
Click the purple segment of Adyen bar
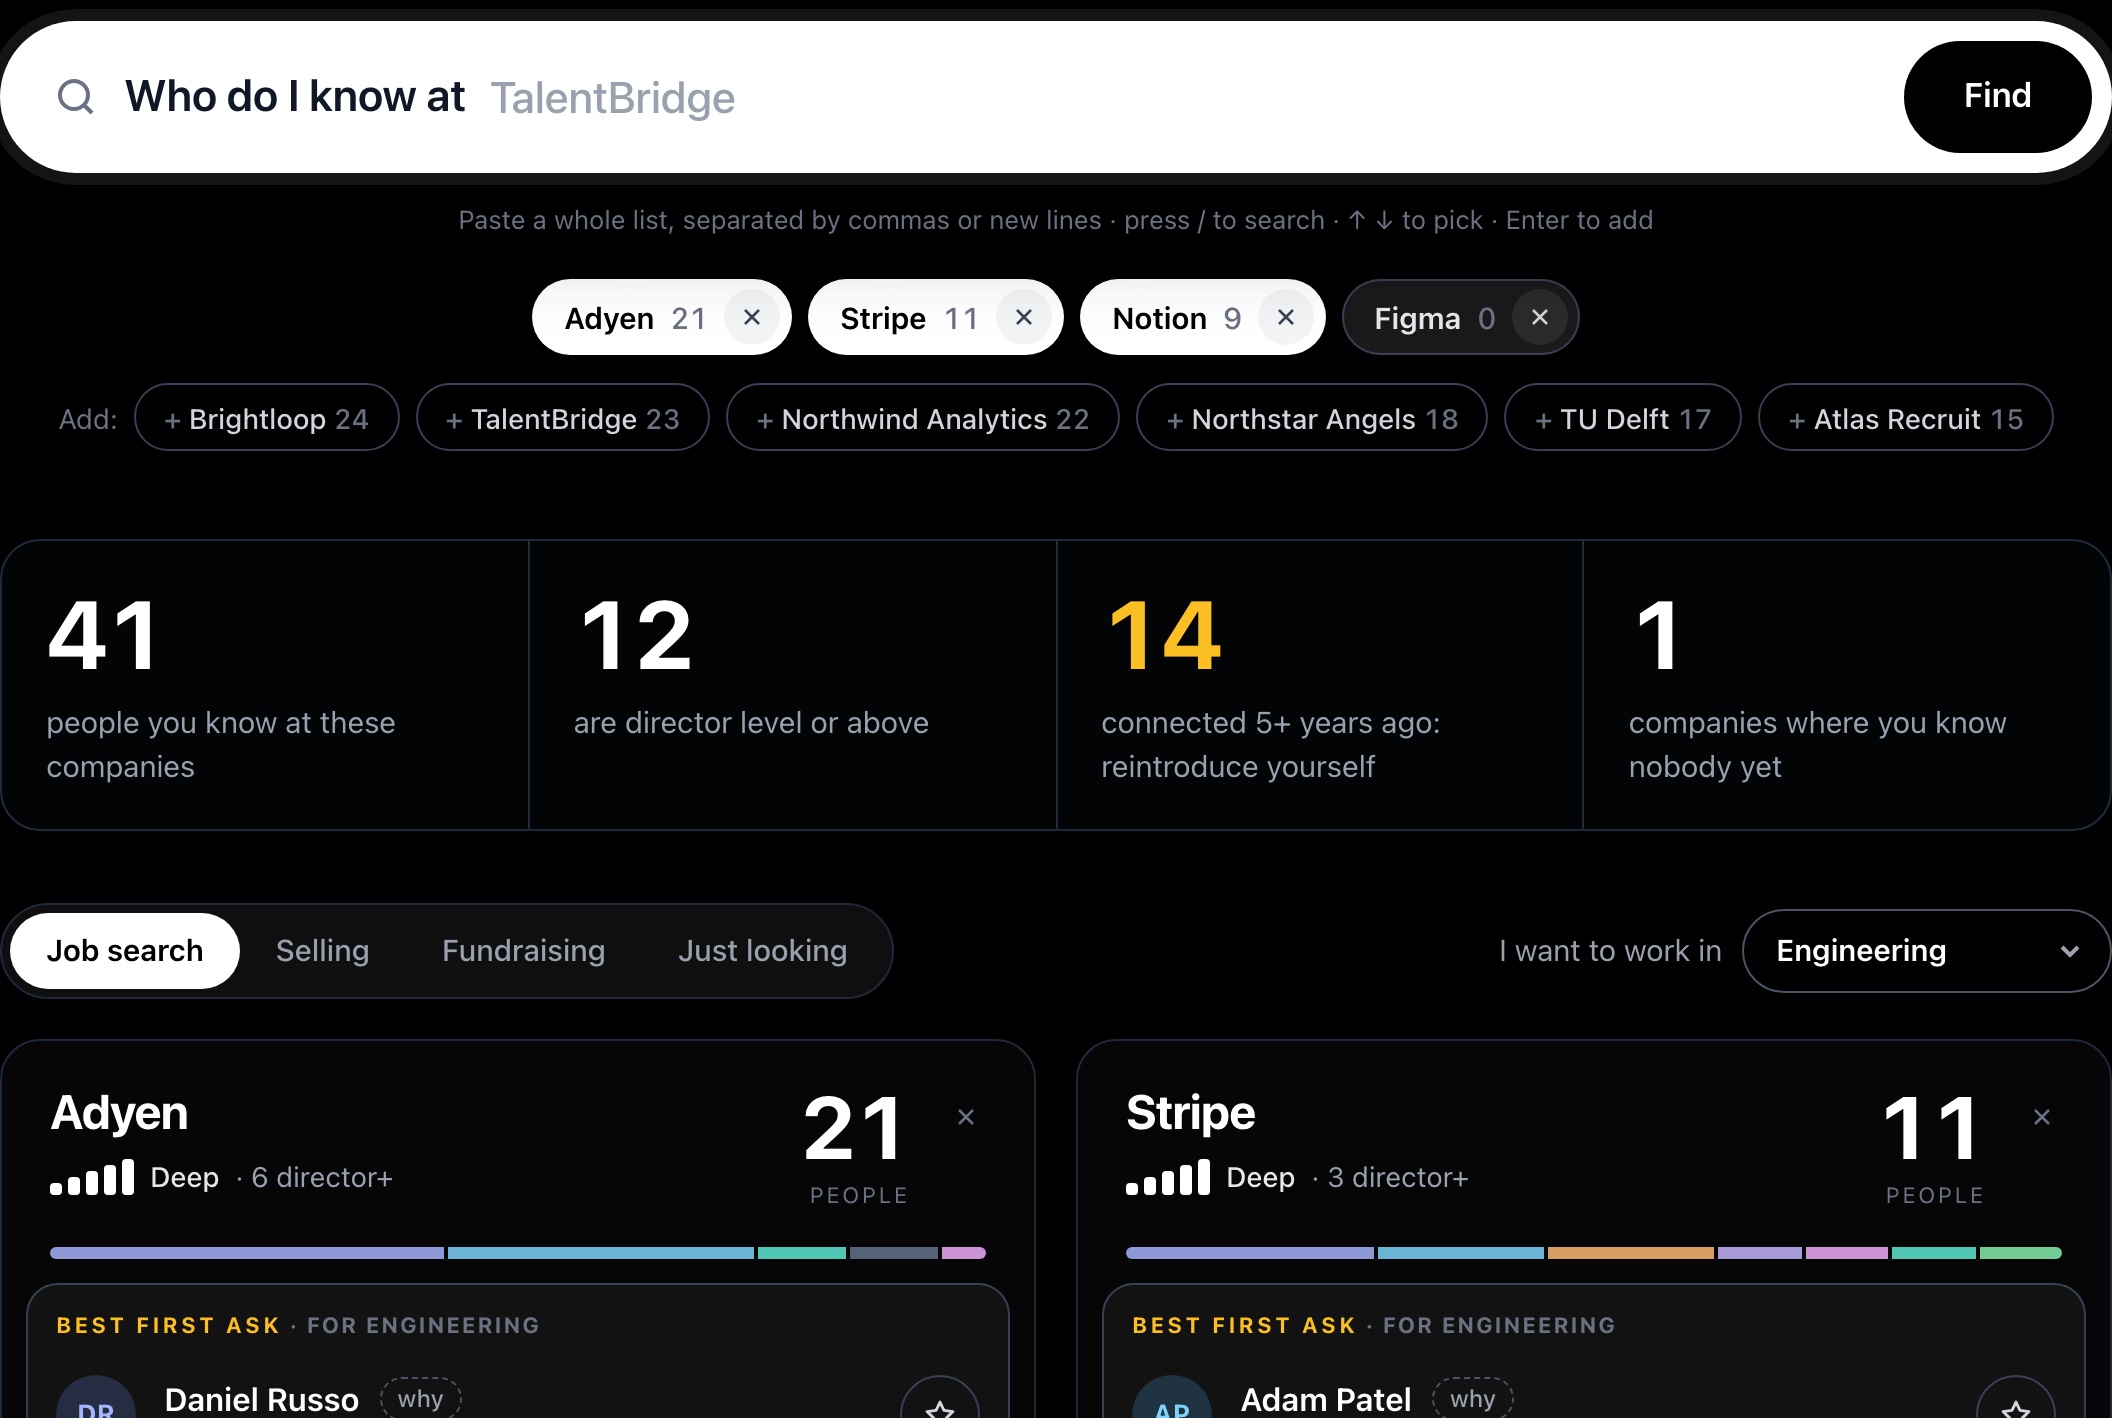pos(247,1253)
